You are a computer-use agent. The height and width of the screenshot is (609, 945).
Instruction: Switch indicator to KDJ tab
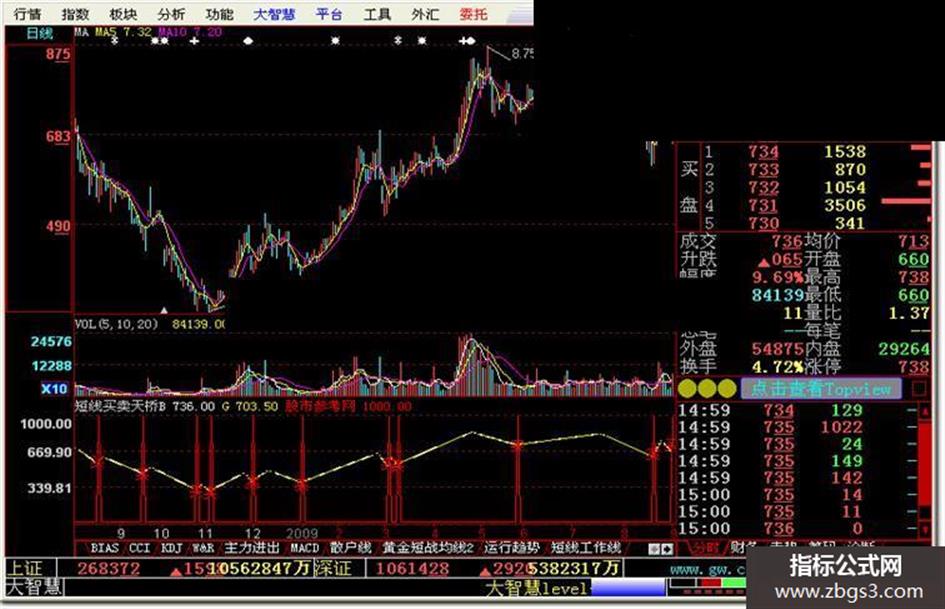[171, 547]
